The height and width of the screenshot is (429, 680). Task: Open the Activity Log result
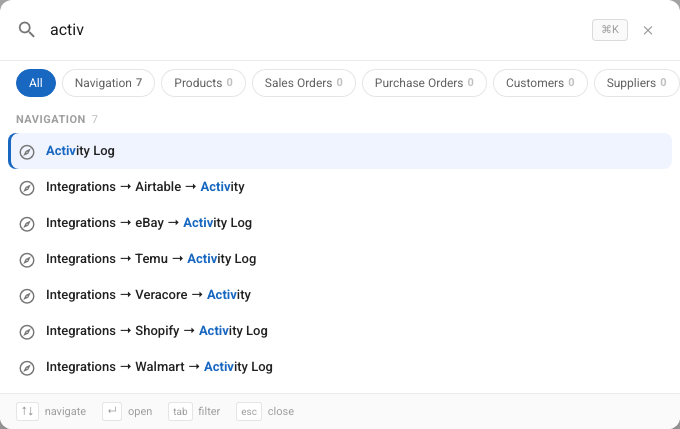point(340,151)
